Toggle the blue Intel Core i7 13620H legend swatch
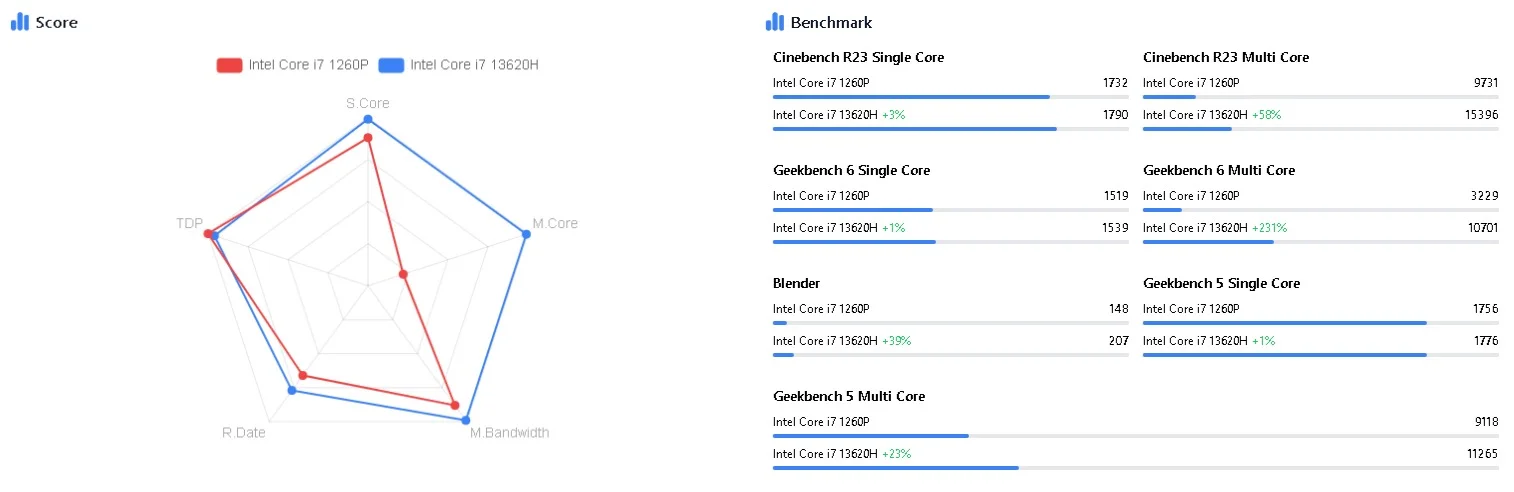This screenshot has height=492, width=1514. pyautogui.click(x=391, y=65)
